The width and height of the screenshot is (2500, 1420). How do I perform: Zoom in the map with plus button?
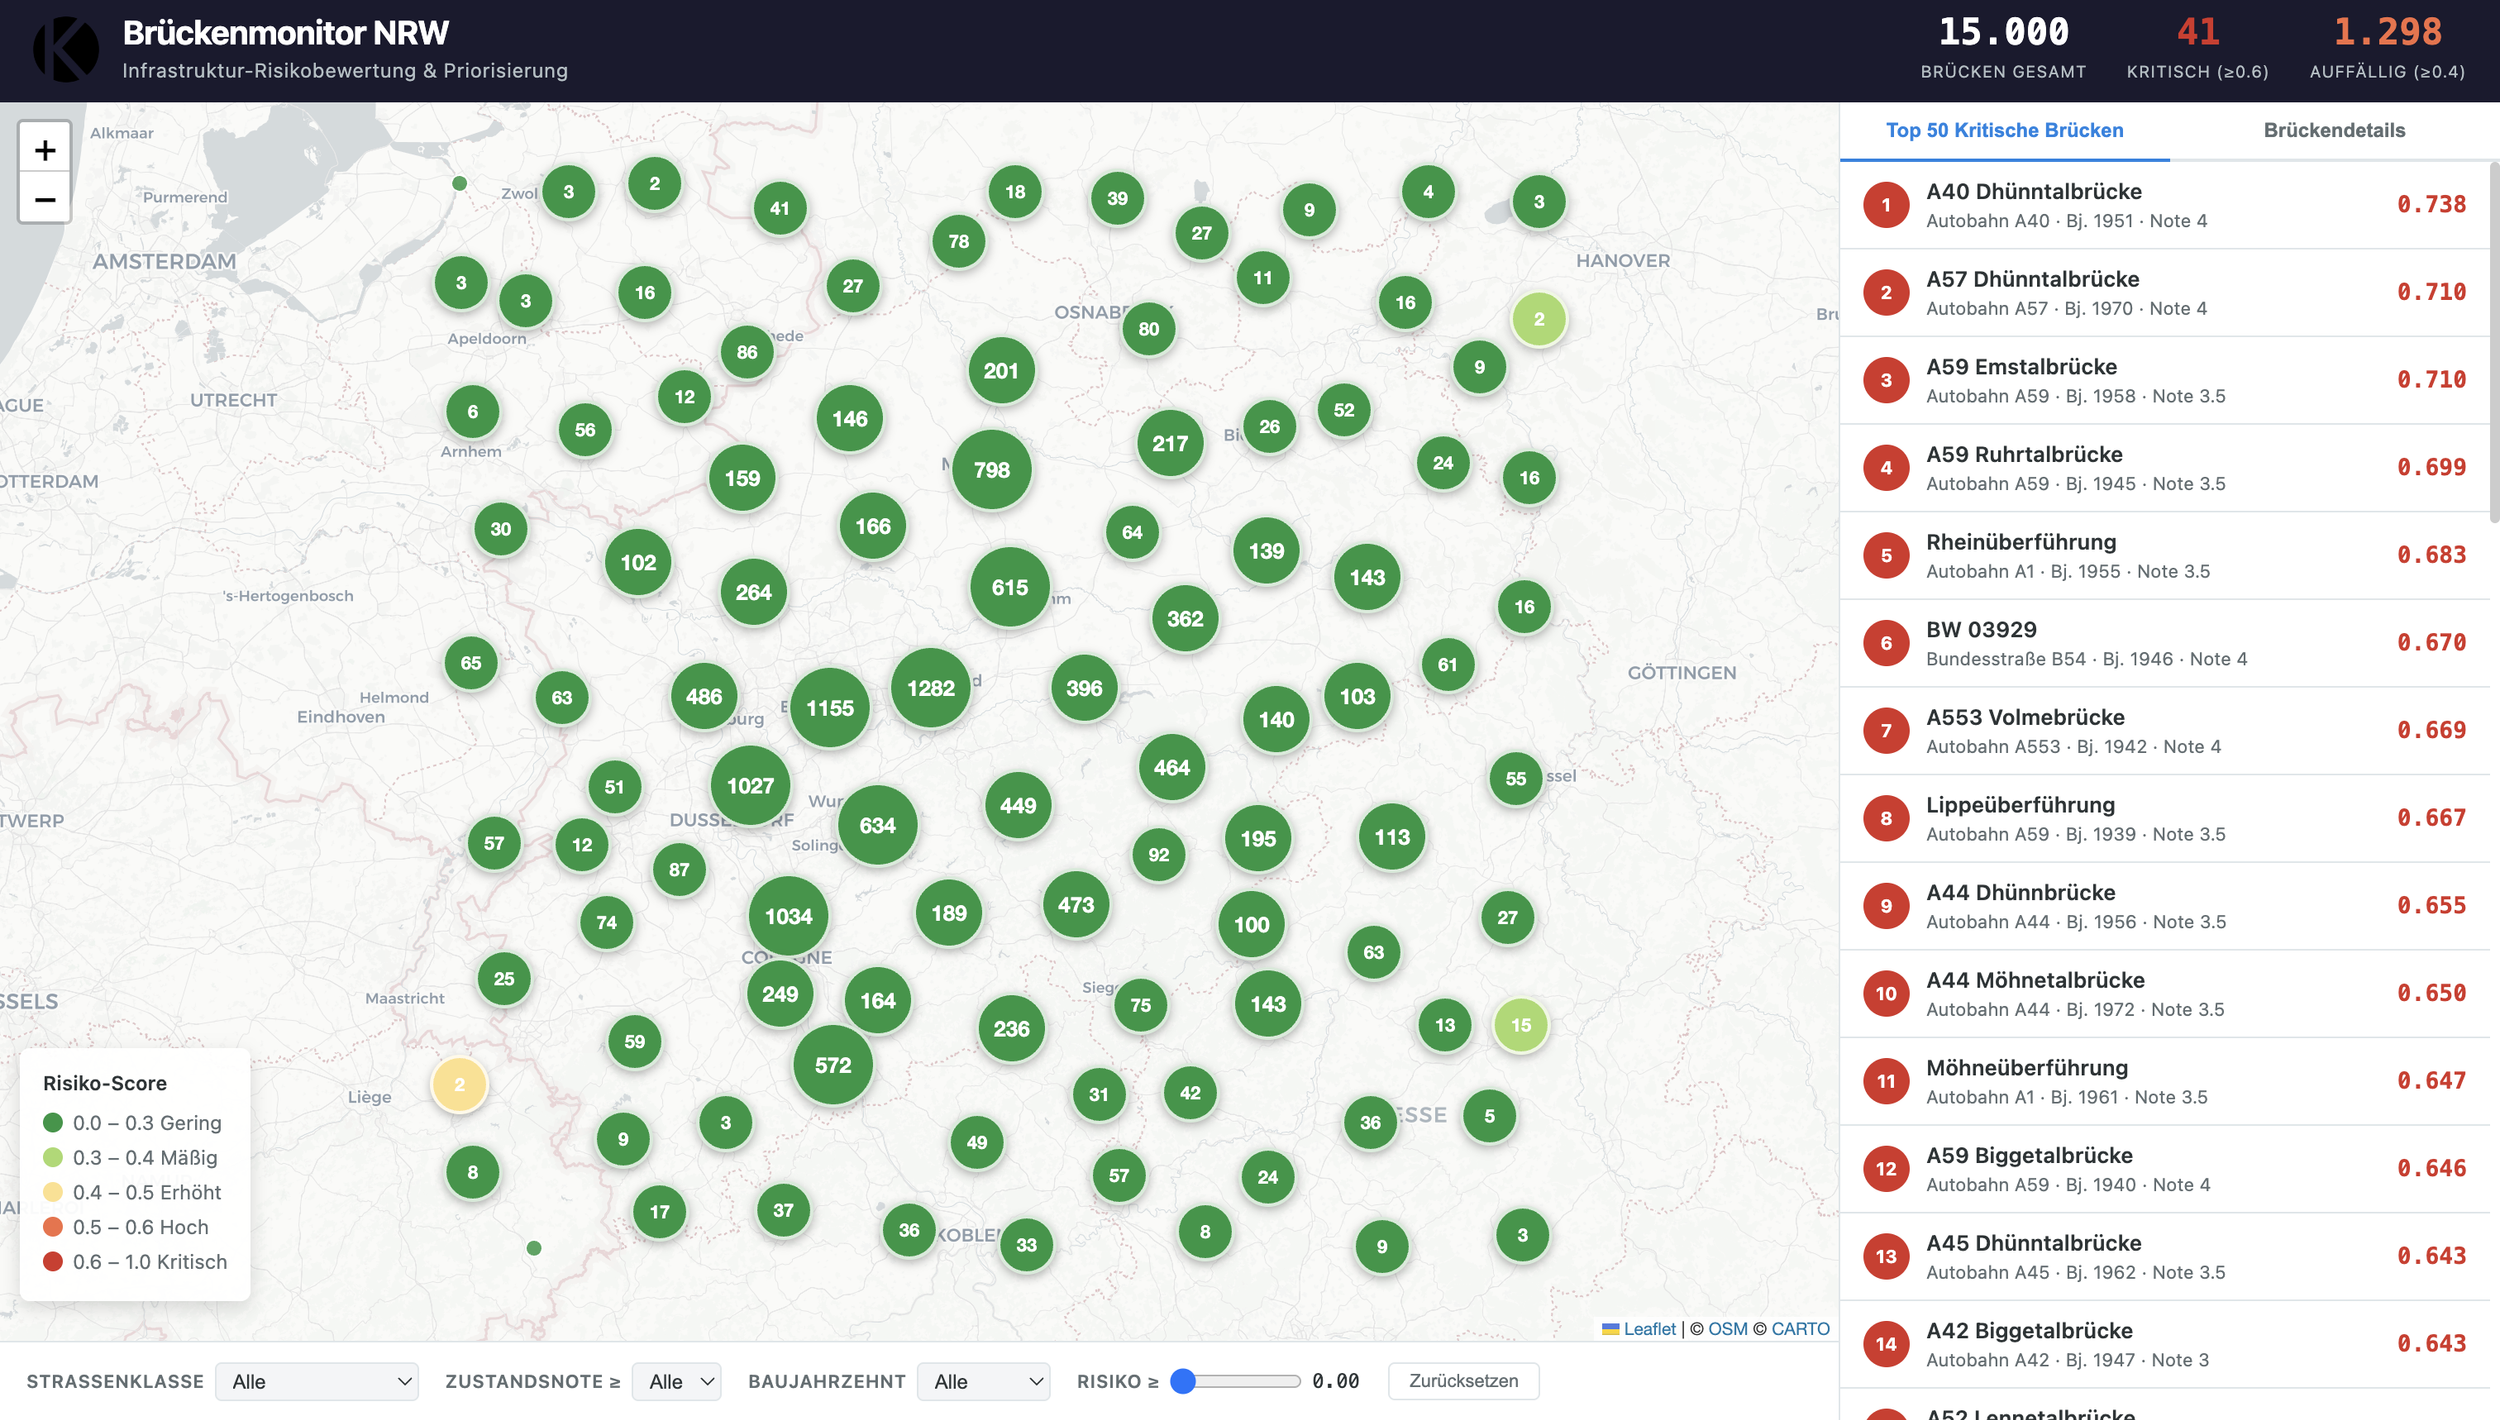[45, 151]
